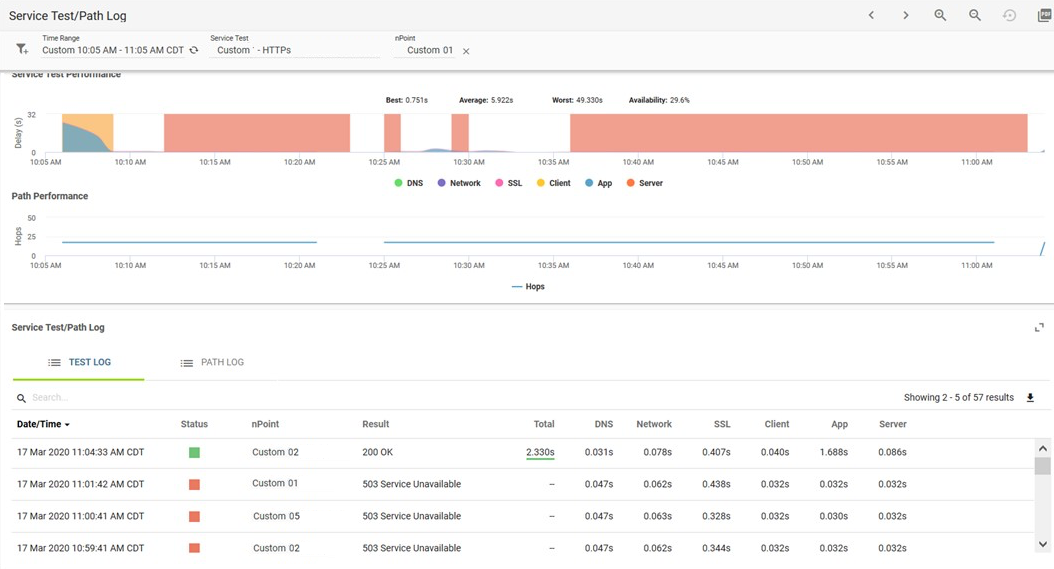Viewport: 1054px width, 569px height.
Task: Open the nPoint filter field
Action: tap(425, 50)
